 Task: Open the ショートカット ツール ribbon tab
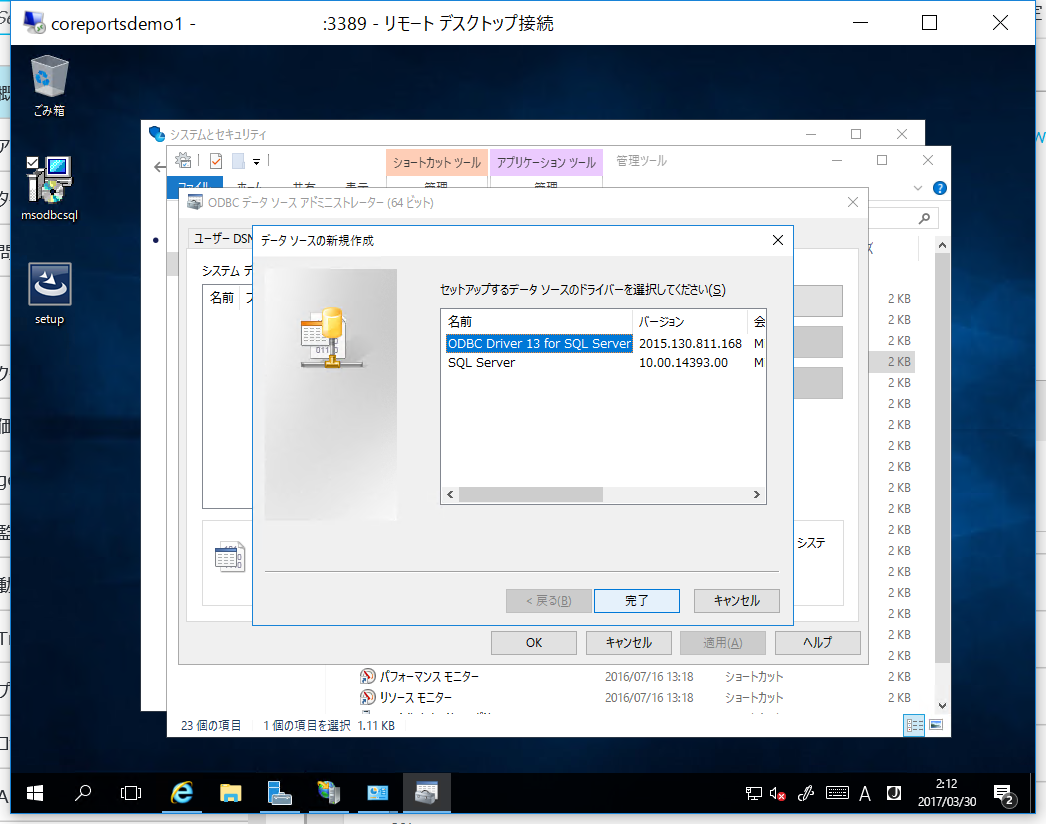coord(437,162)
